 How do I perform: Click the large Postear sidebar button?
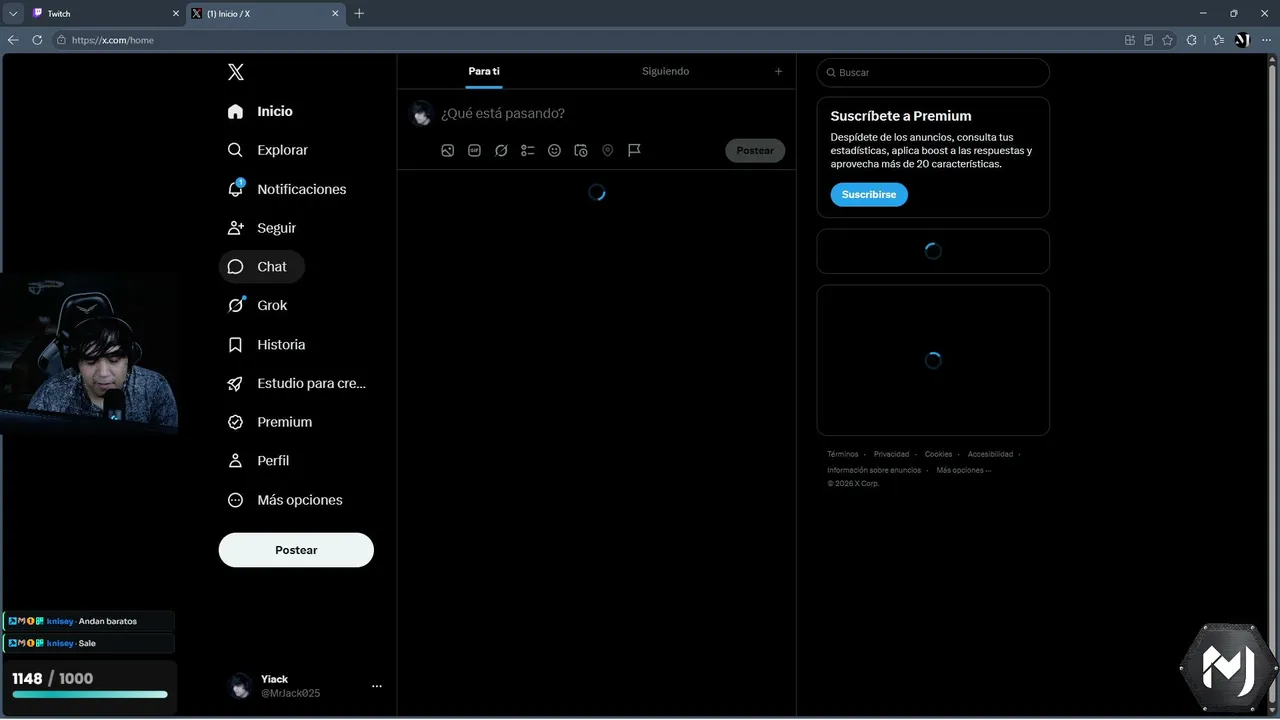[296, 550]
